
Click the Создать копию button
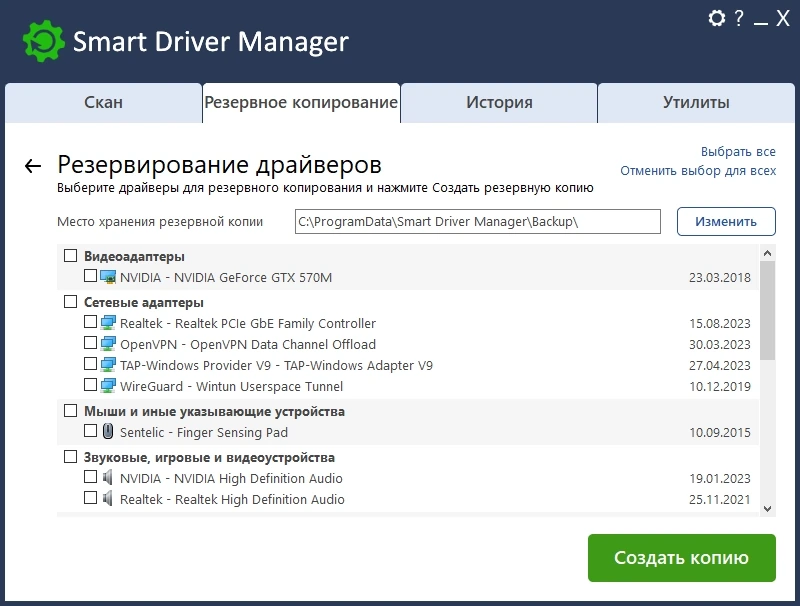(682, 558)
